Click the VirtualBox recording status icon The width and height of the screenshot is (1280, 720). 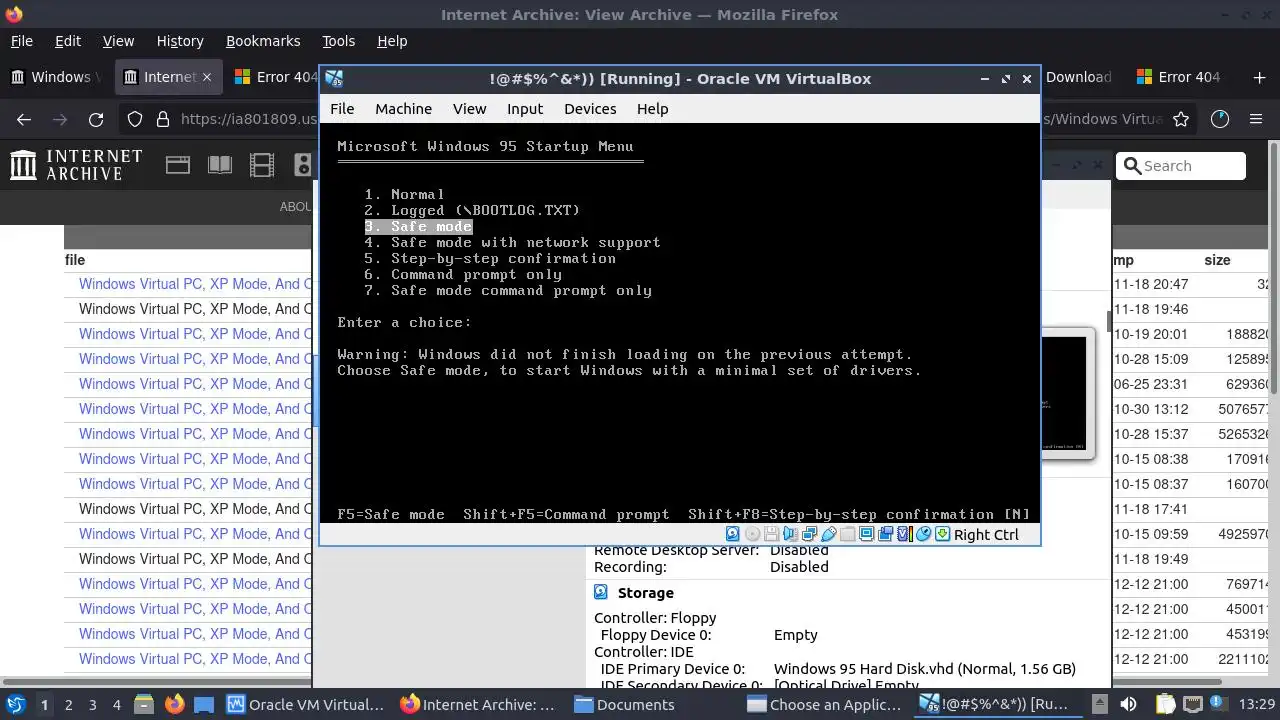[x=886, y=534]
